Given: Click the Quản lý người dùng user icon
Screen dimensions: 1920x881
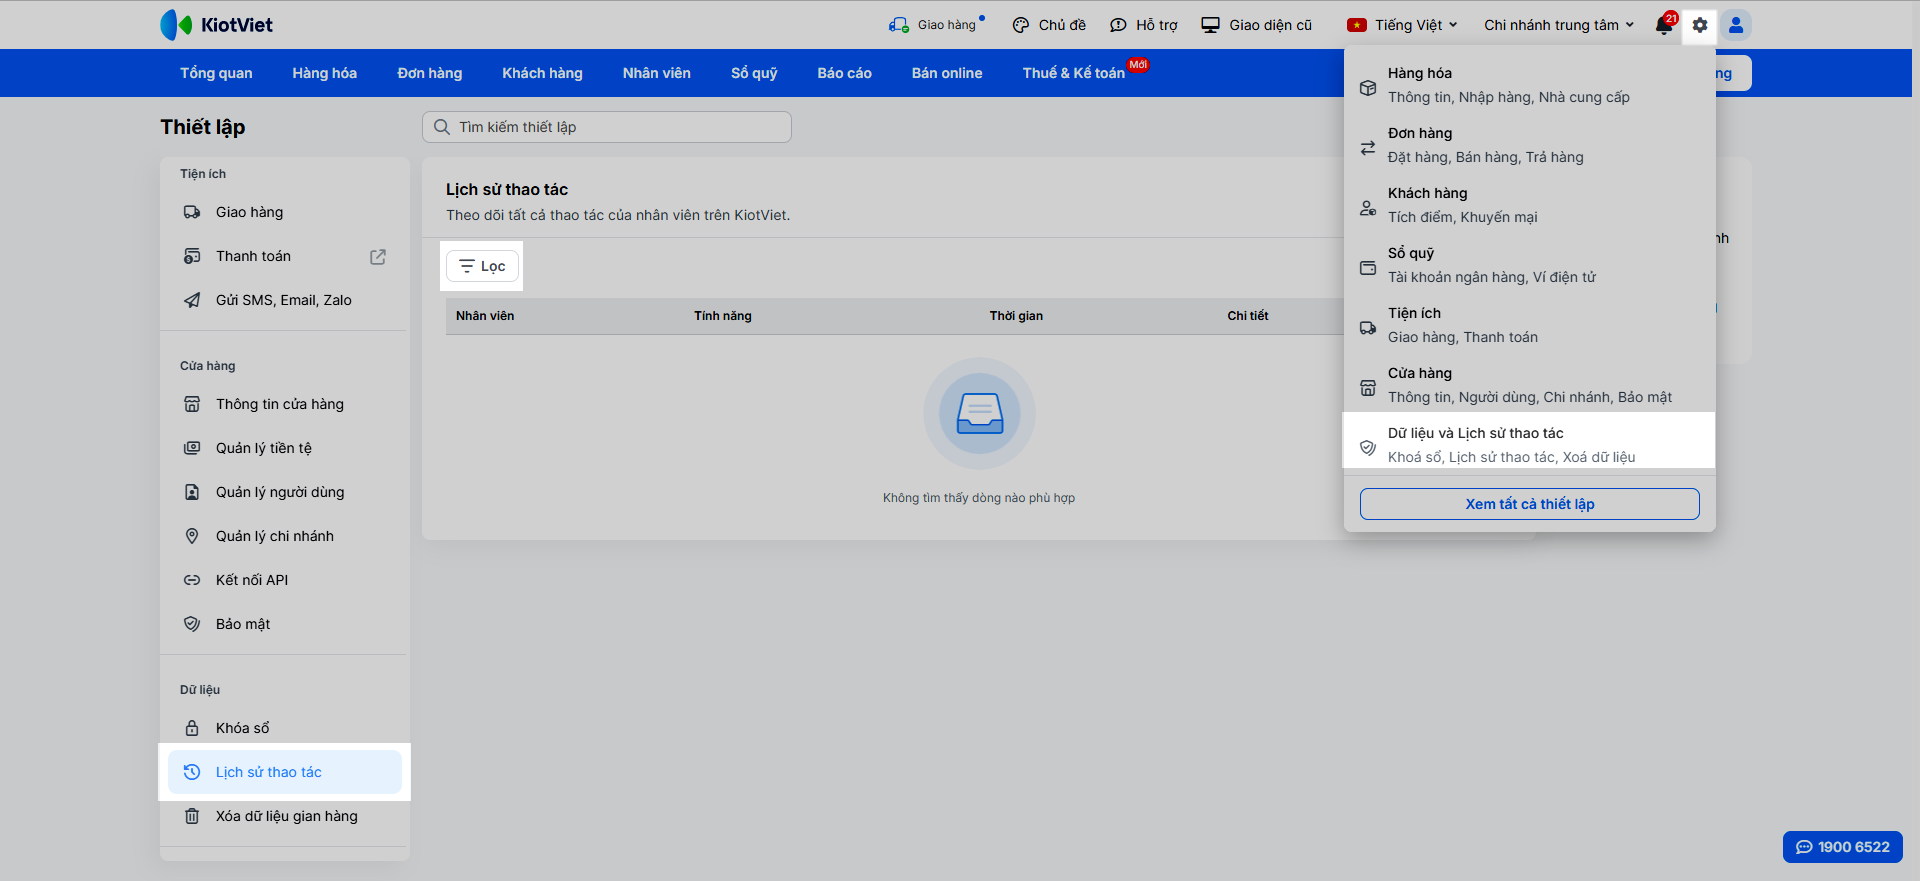Looking at the screenshot, I should click(192, 492).
